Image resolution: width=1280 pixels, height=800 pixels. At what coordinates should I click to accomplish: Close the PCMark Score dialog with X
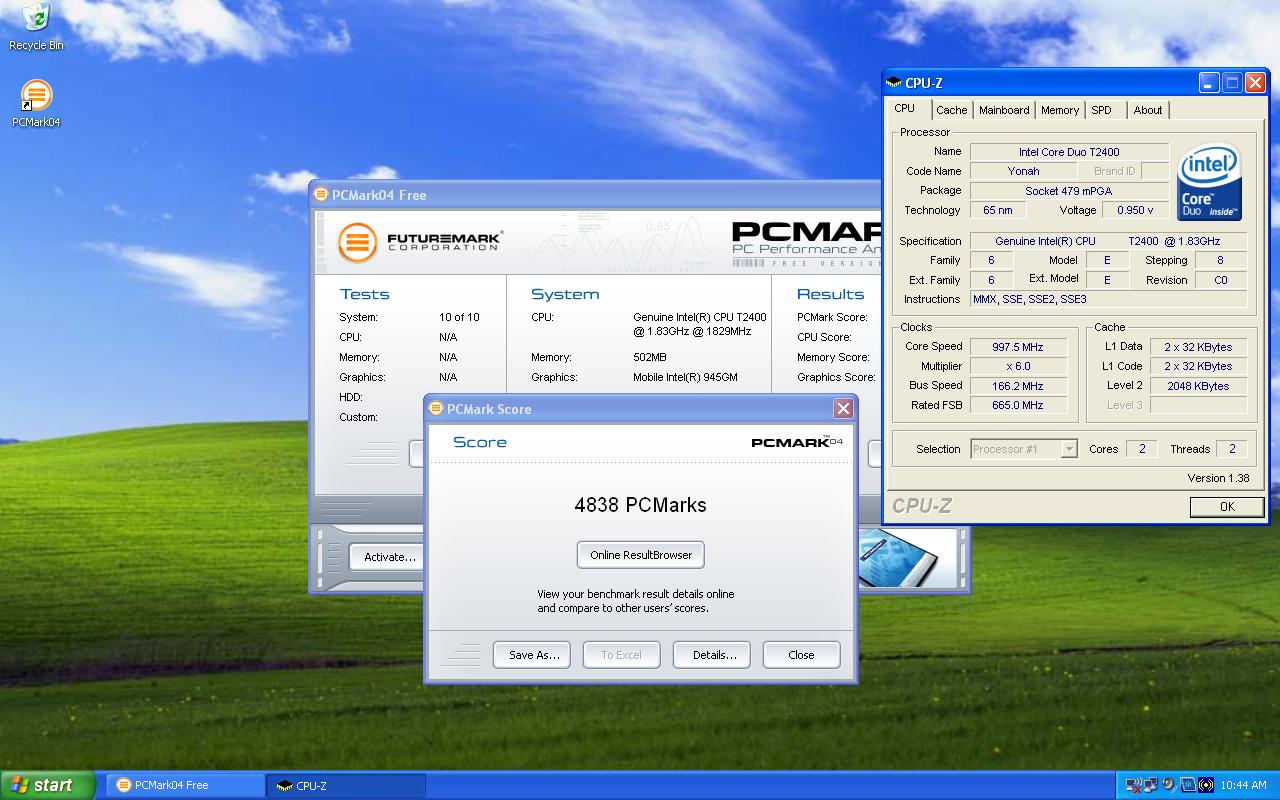coord(844,408)
